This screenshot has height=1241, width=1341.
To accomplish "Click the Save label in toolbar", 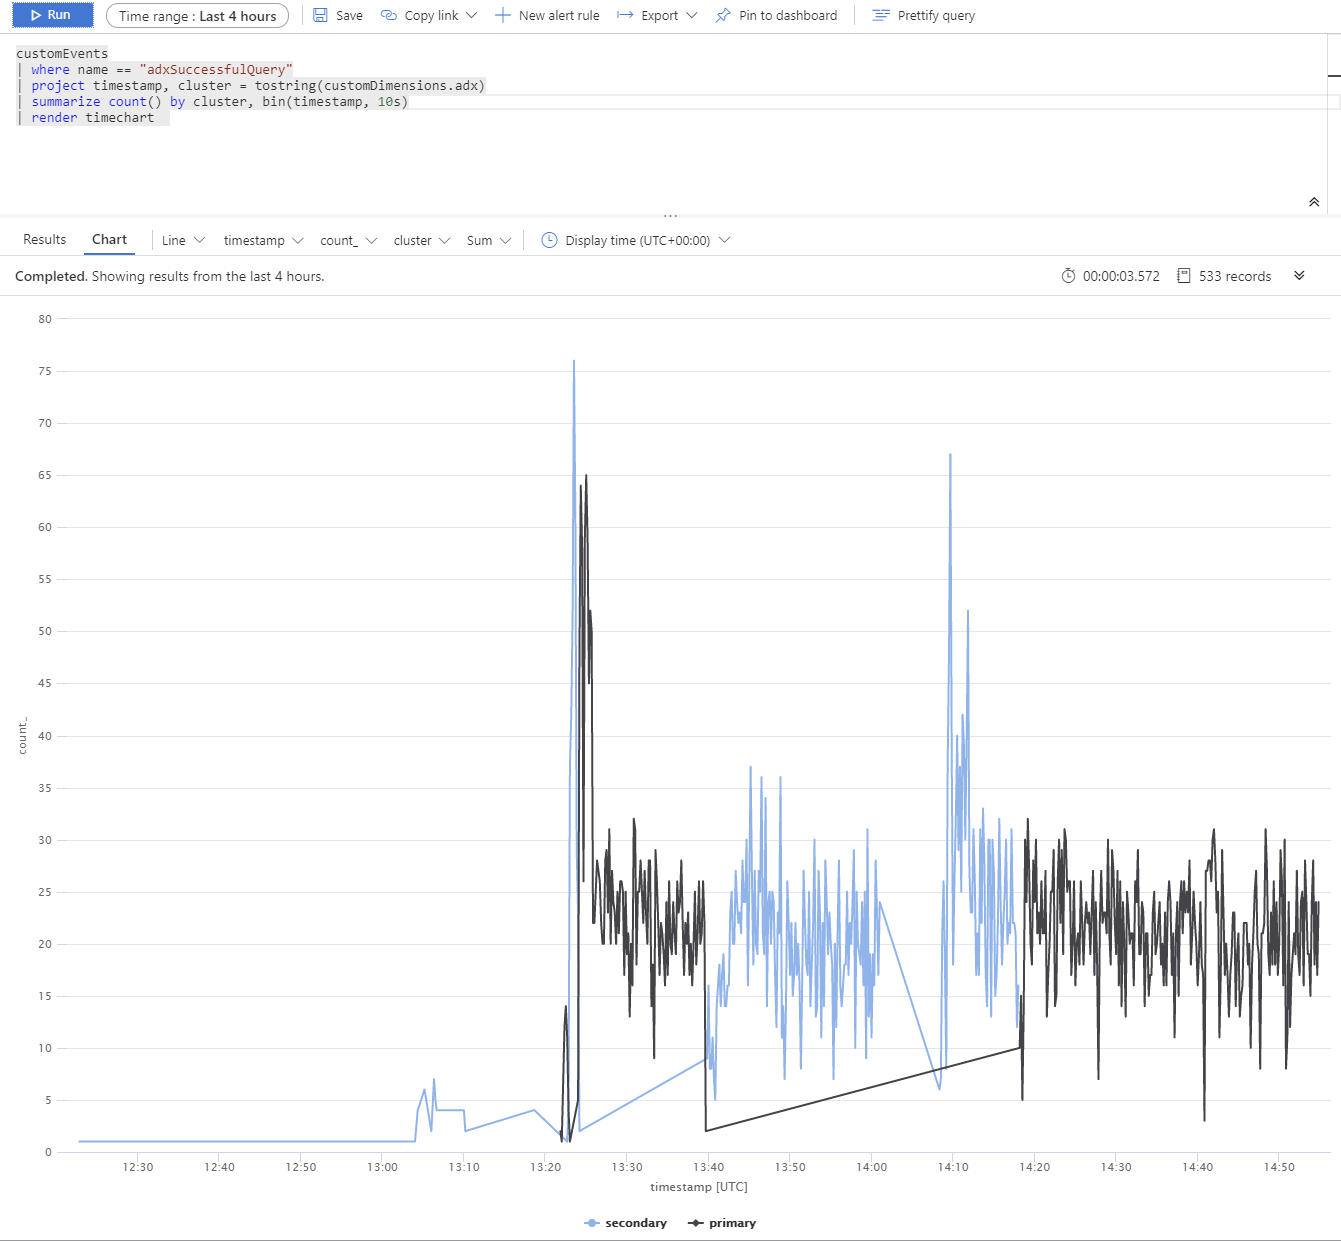I will (x=349, y=16).
